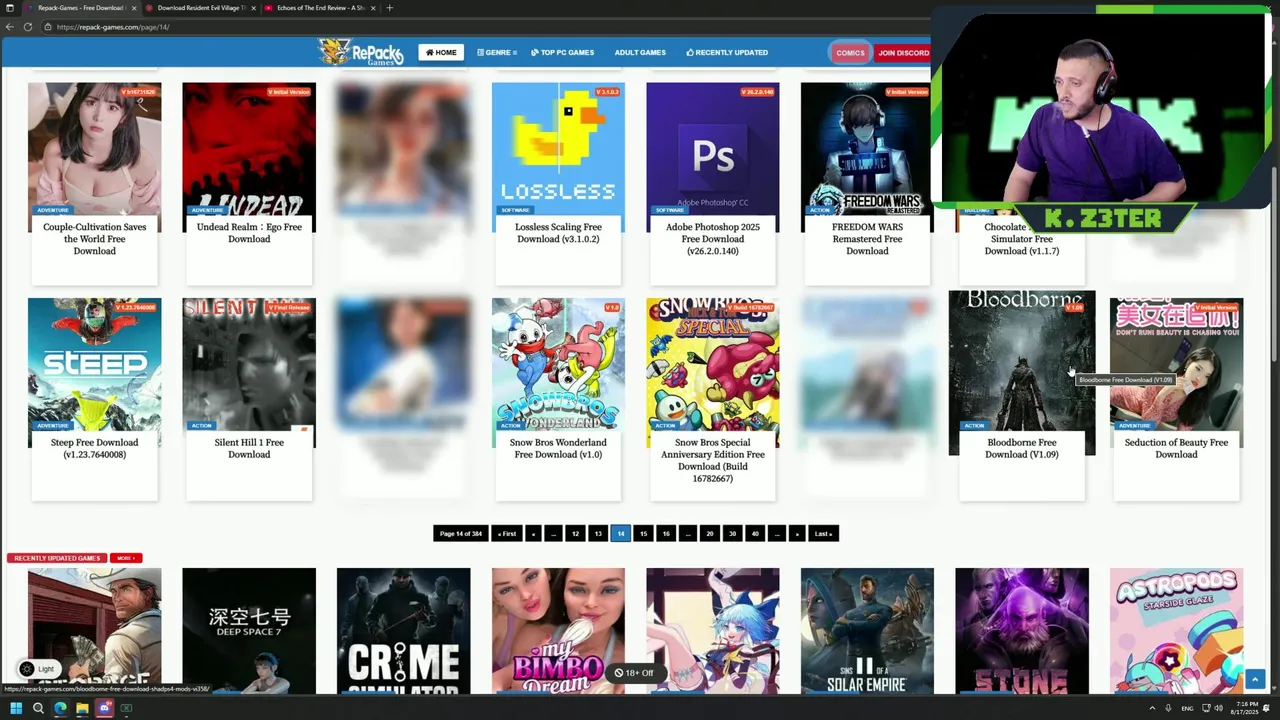Open ADULT GAMES menu item
The image size is (1280, 720).
click(x=640, y=52)
